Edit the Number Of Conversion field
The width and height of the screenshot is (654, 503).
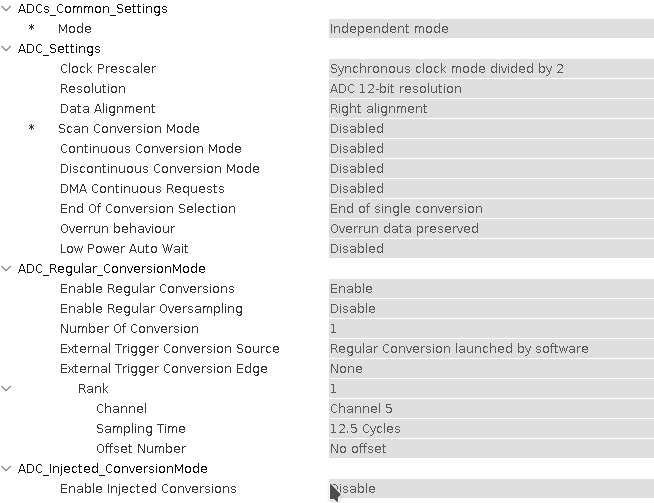(490, 329)
